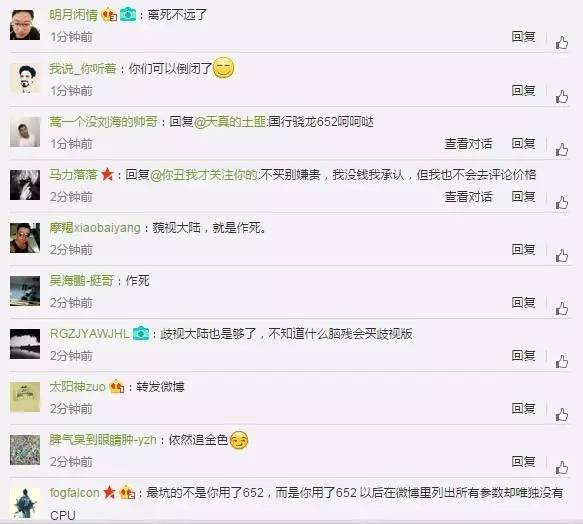Open avatar of 脾气臭到眼睛肿-yzh
This screenshot has height=524, width=583.
tap(25, 450)
